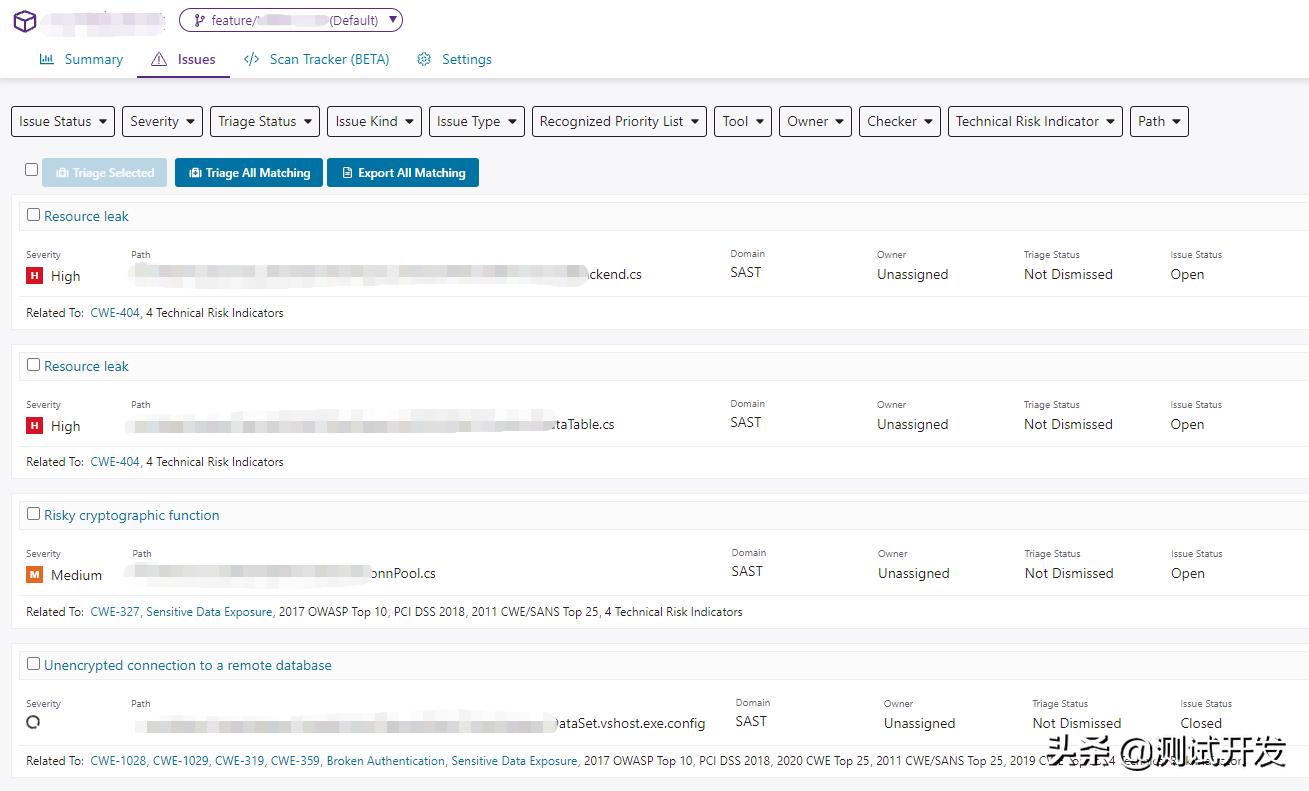Open Sensitive Data Exposure link under ConnPool.cs issue
The image size is (1309, 791).
[x=209, y=612]
